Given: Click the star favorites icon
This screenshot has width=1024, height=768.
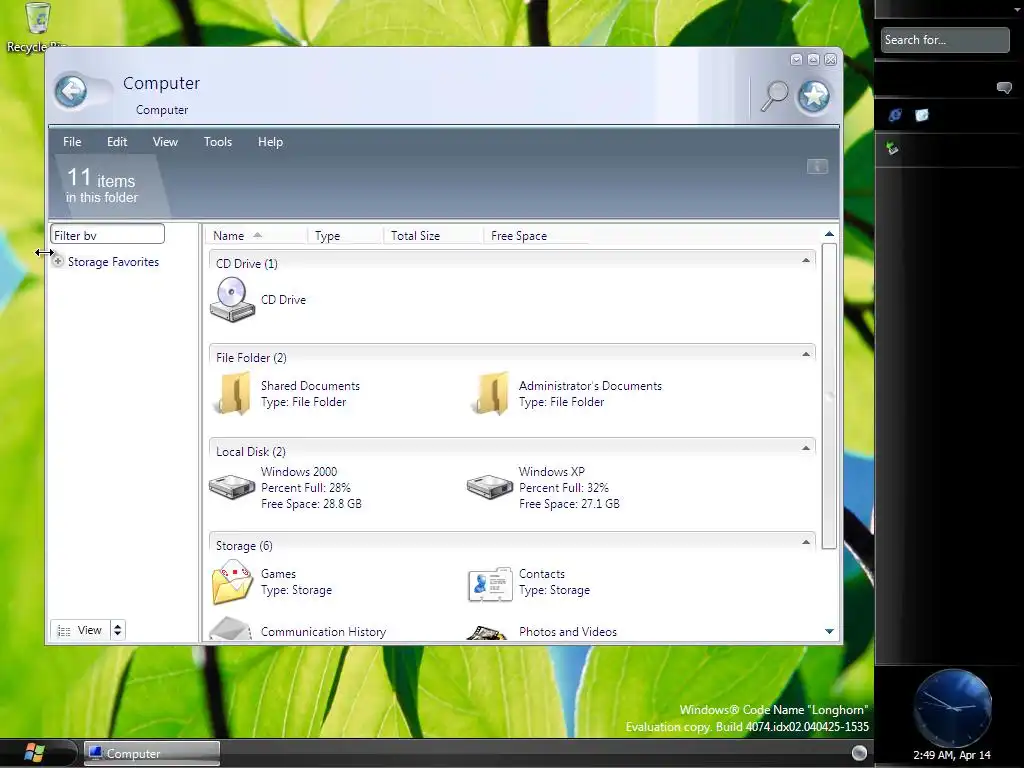Looking at the screenshot, I should point(814,97).
